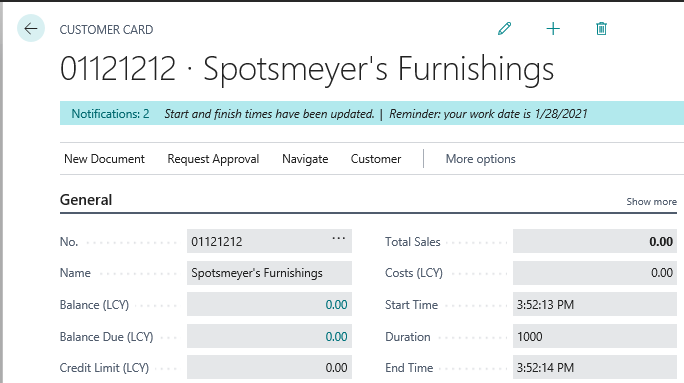Collapse the General section header

click(86, 200)
